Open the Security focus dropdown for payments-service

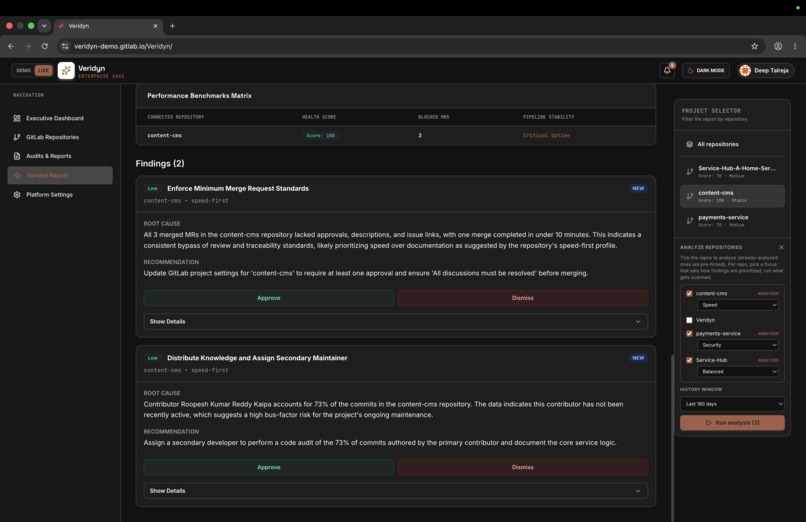pyautogui.click(x=738, y=345)
